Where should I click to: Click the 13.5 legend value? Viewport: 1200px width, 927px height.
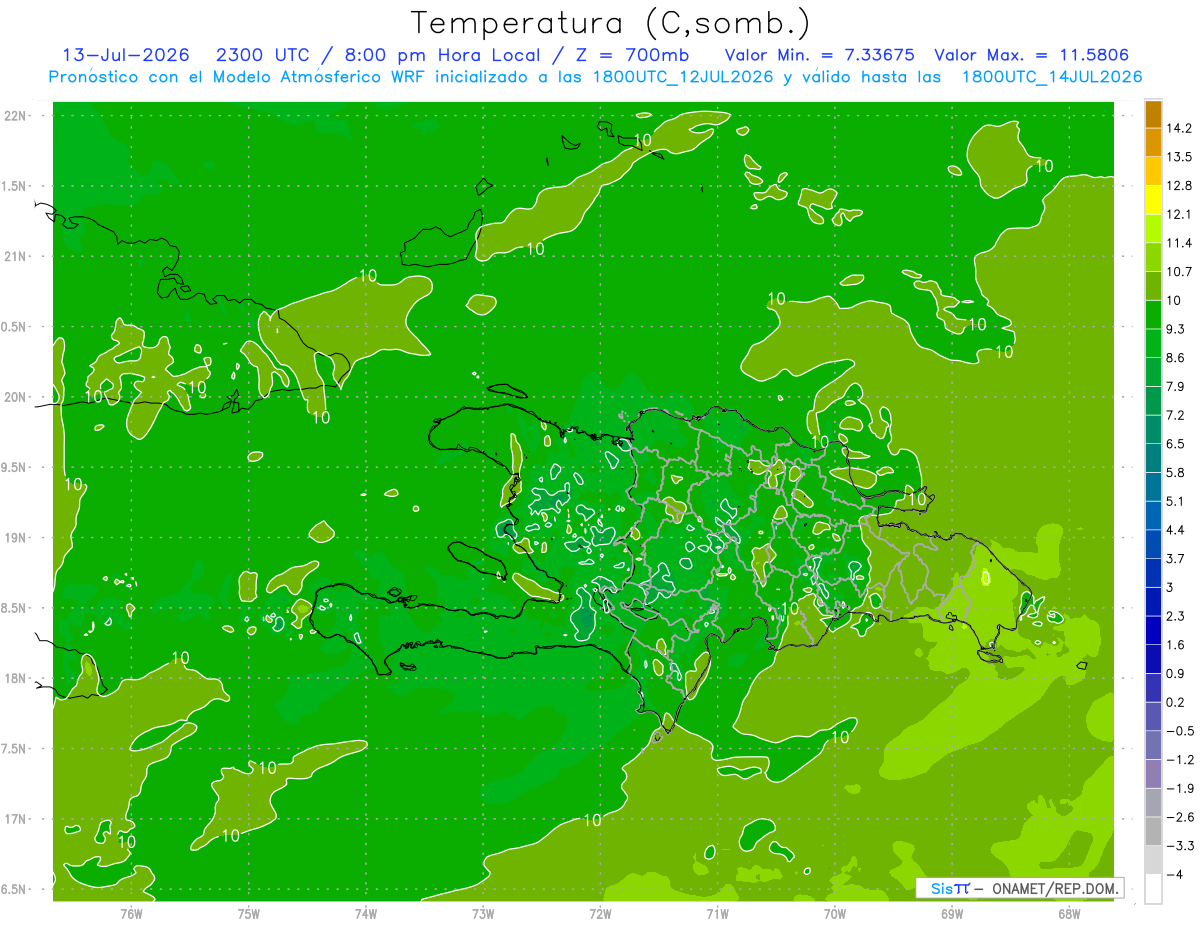tap(1179, 157)
